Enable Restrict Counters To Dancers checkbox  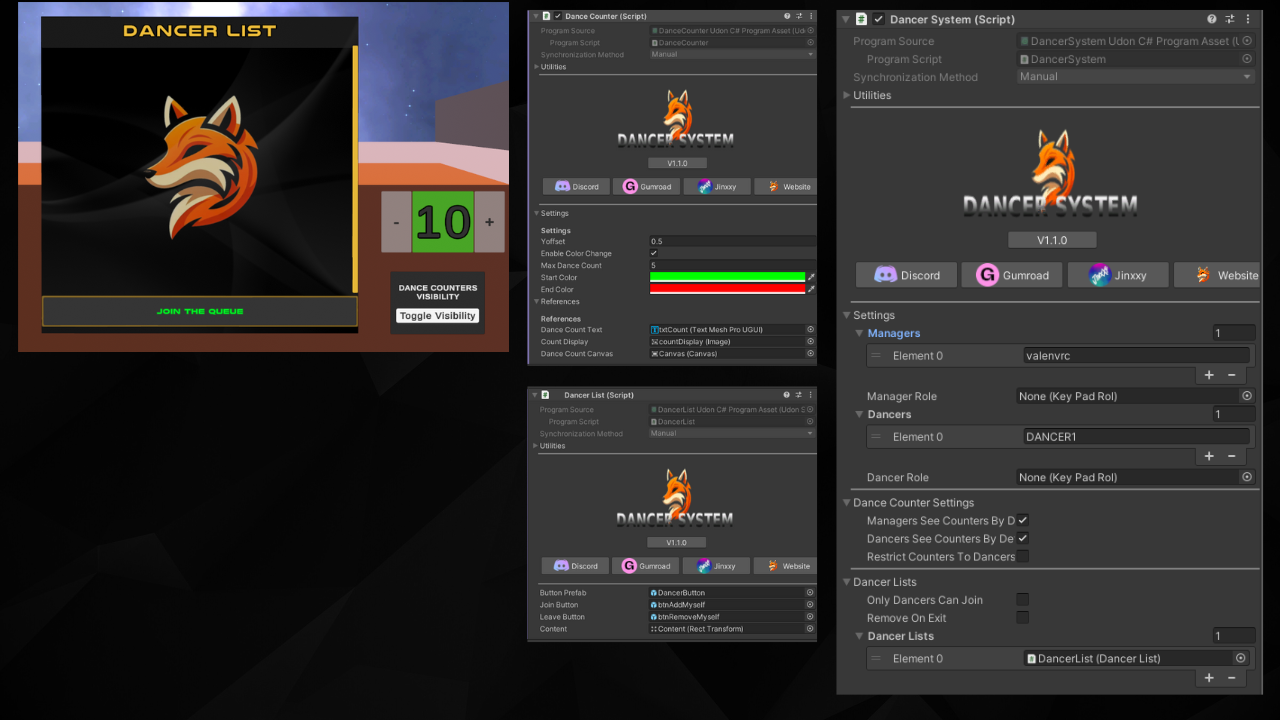coord(1022,556)
